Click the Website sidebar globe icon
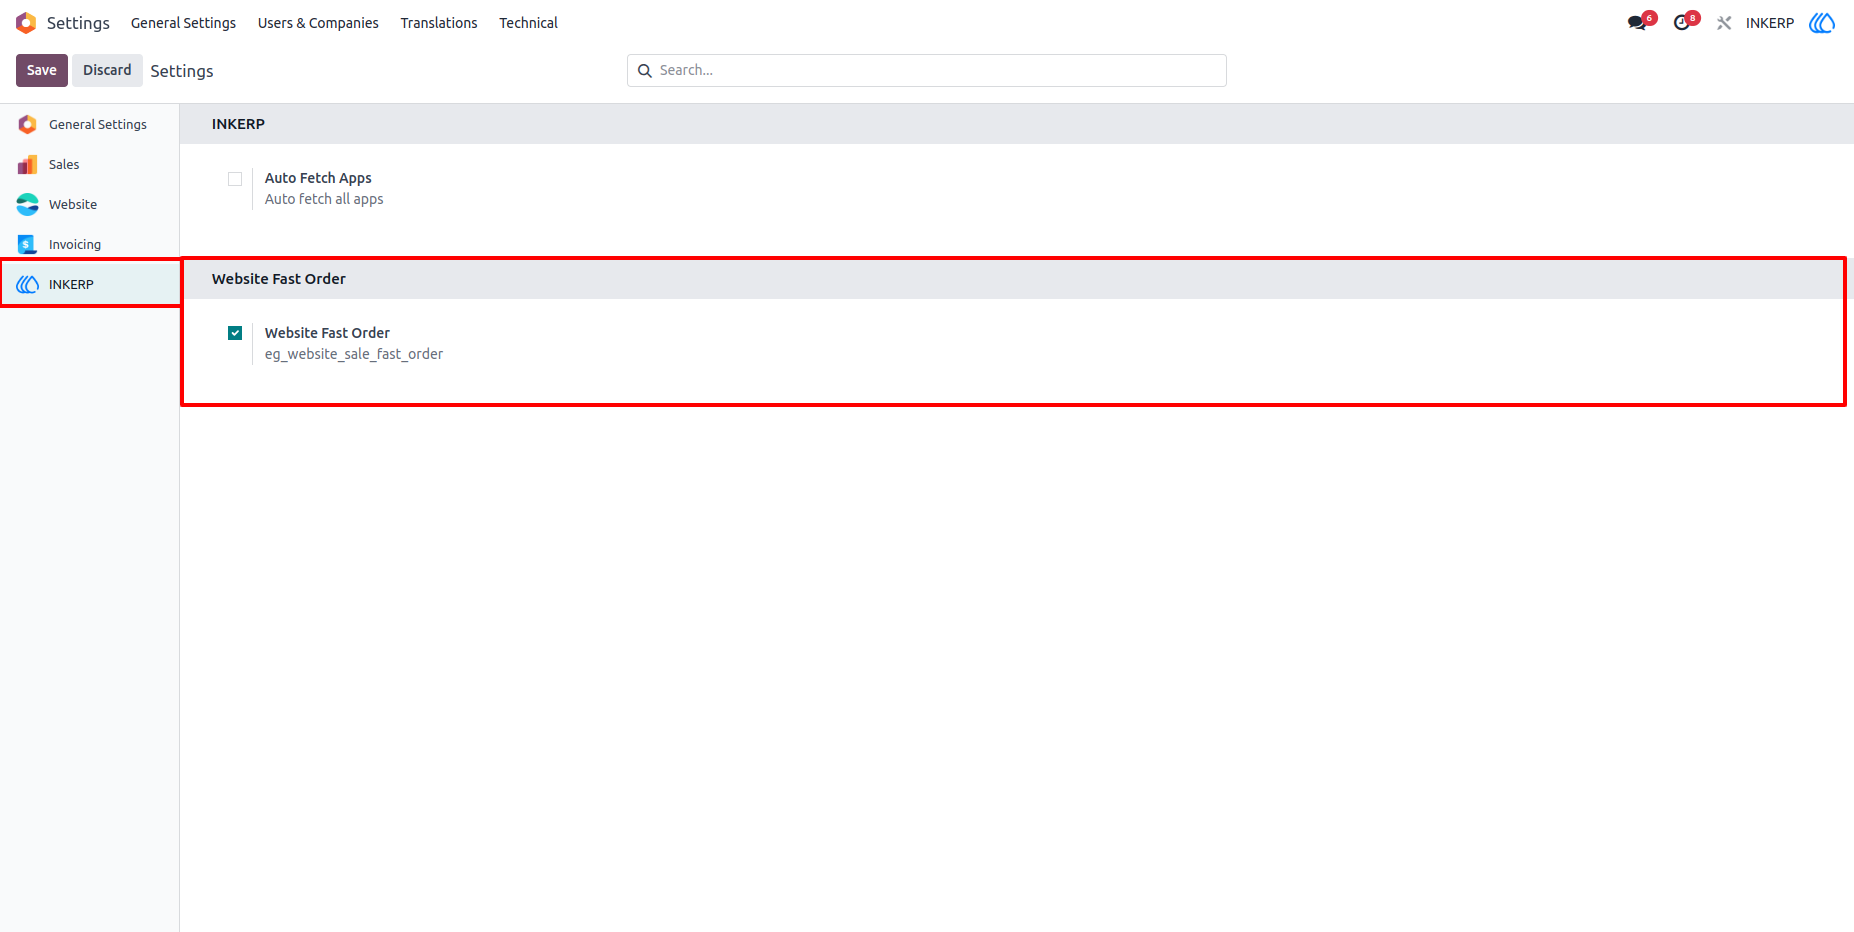The image size is (1854, 932). 28,204
